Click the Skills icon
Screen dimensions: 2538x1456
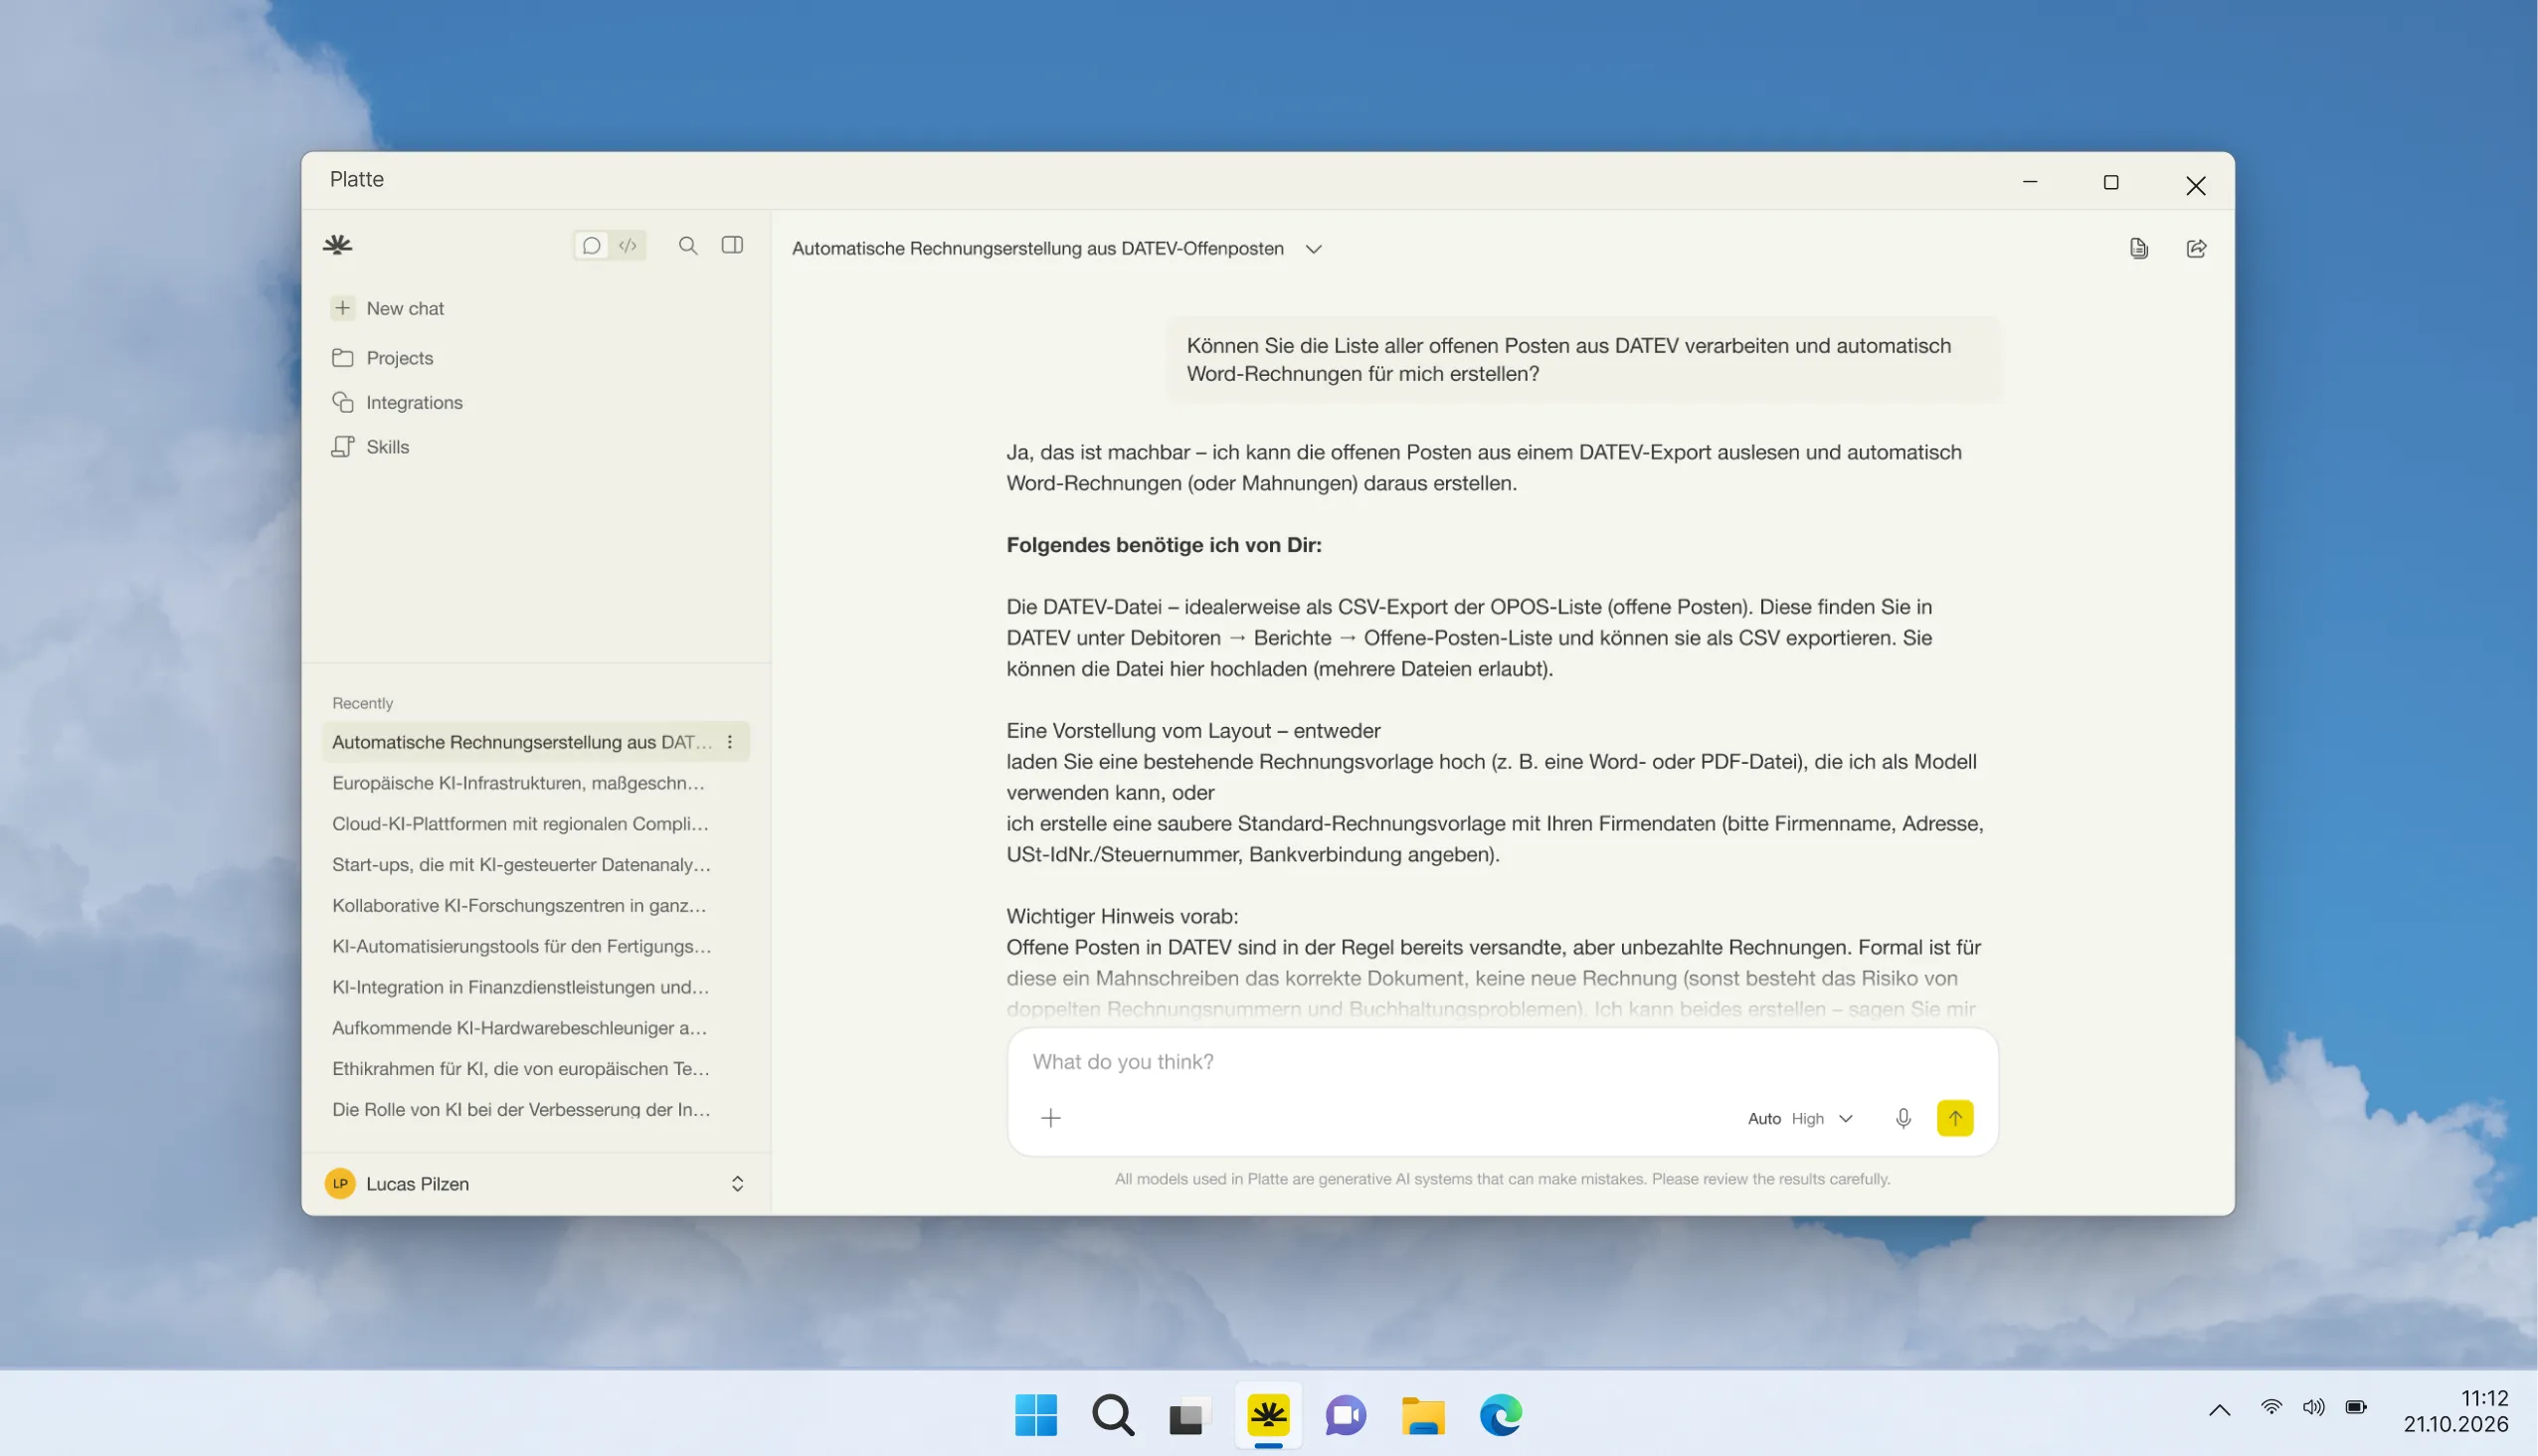coord(343,447)
